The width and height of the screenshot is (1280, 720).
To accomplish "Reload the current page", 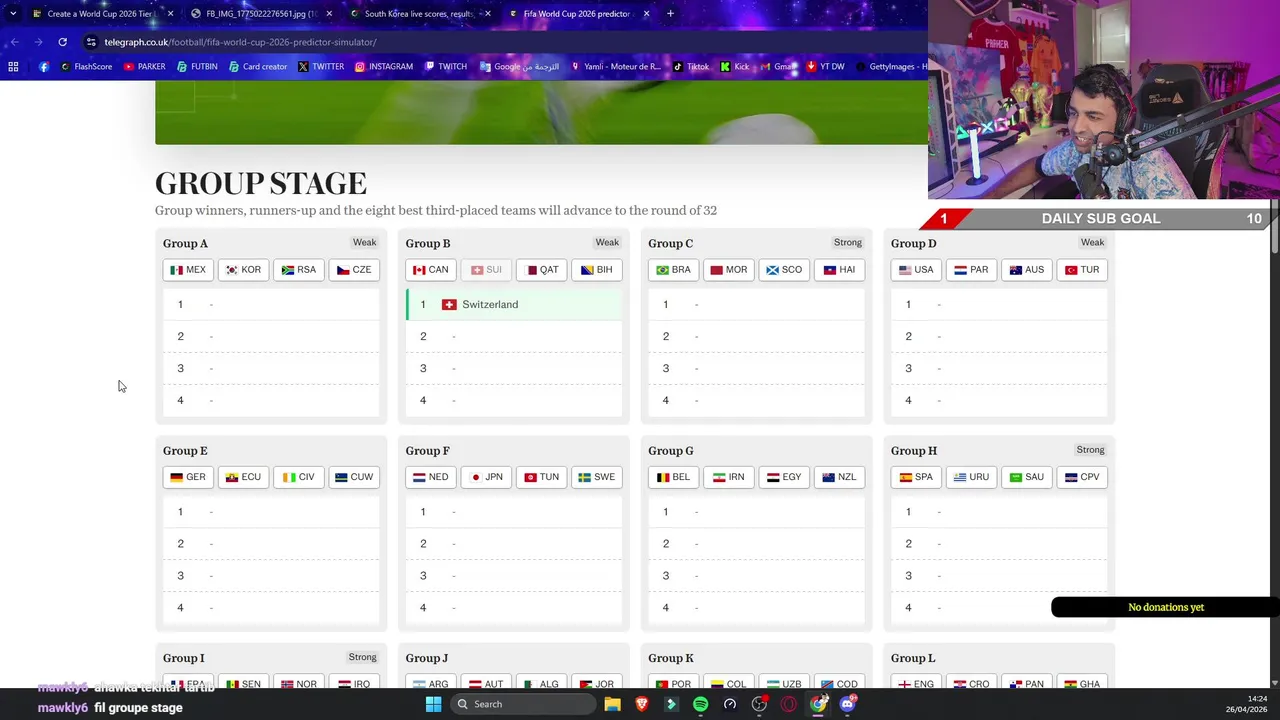I will 62,42.
